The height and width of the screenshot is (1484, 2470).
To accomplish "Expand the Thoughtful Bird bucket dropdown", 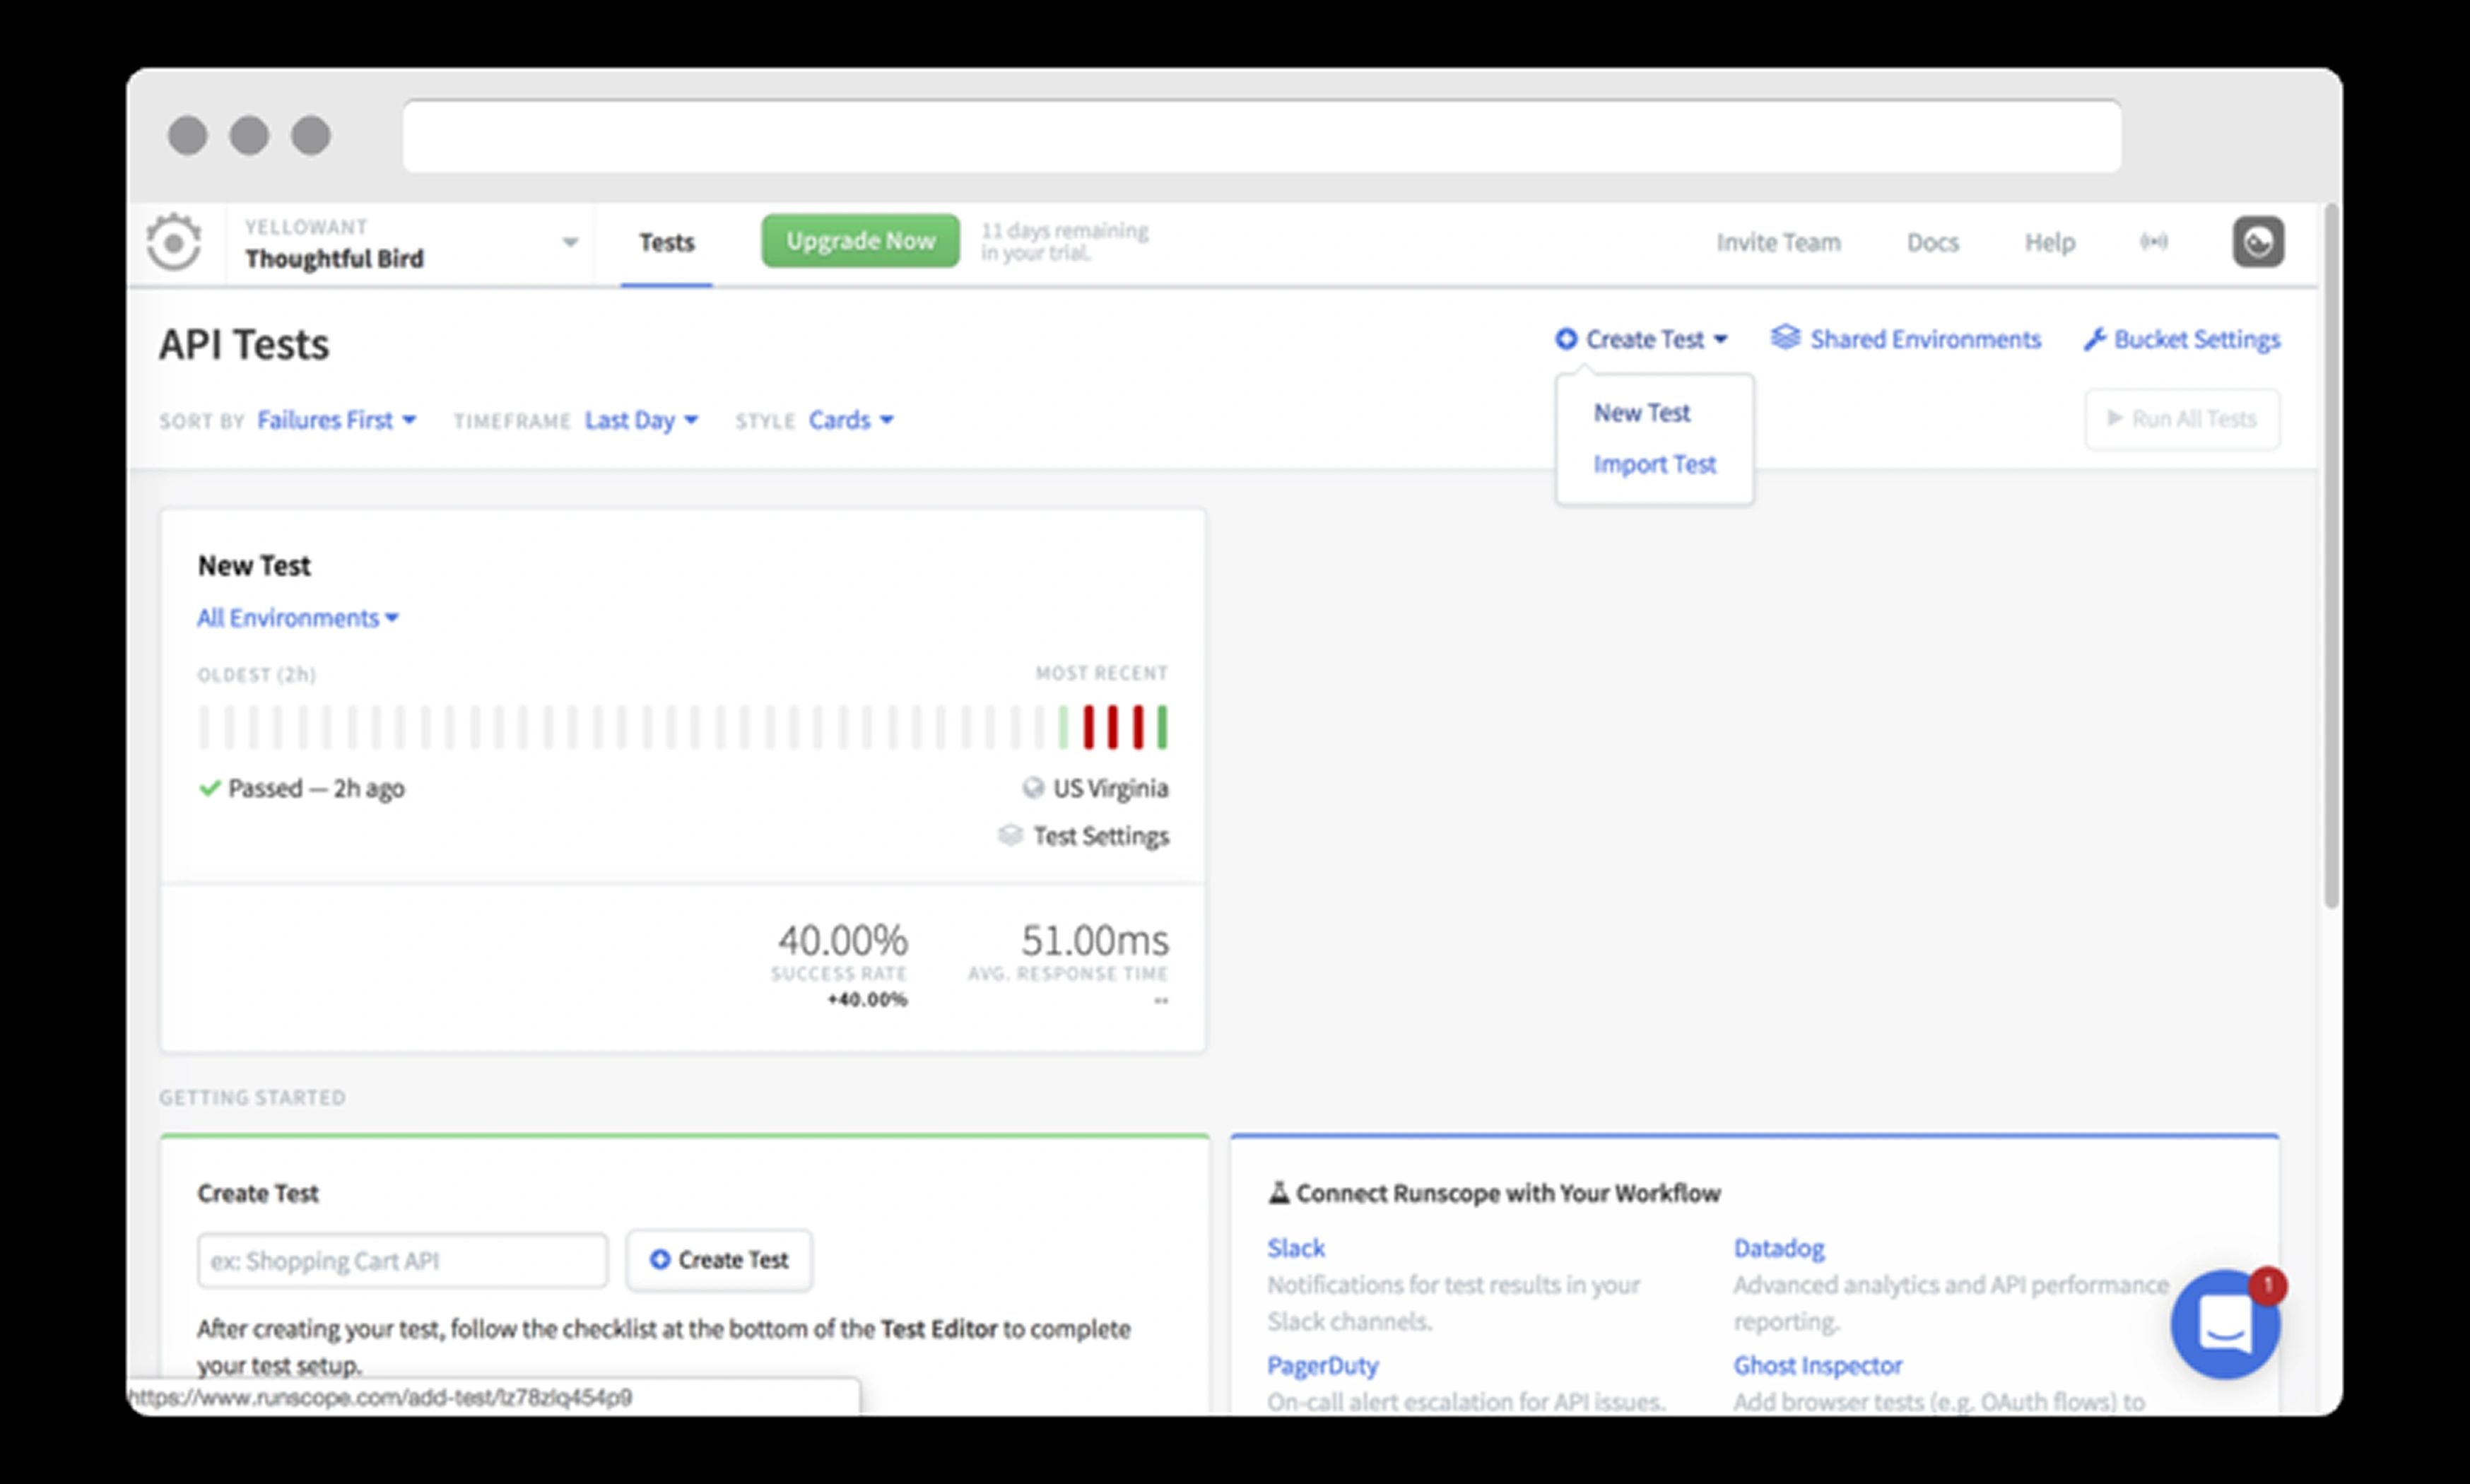I will coord(569,242).
